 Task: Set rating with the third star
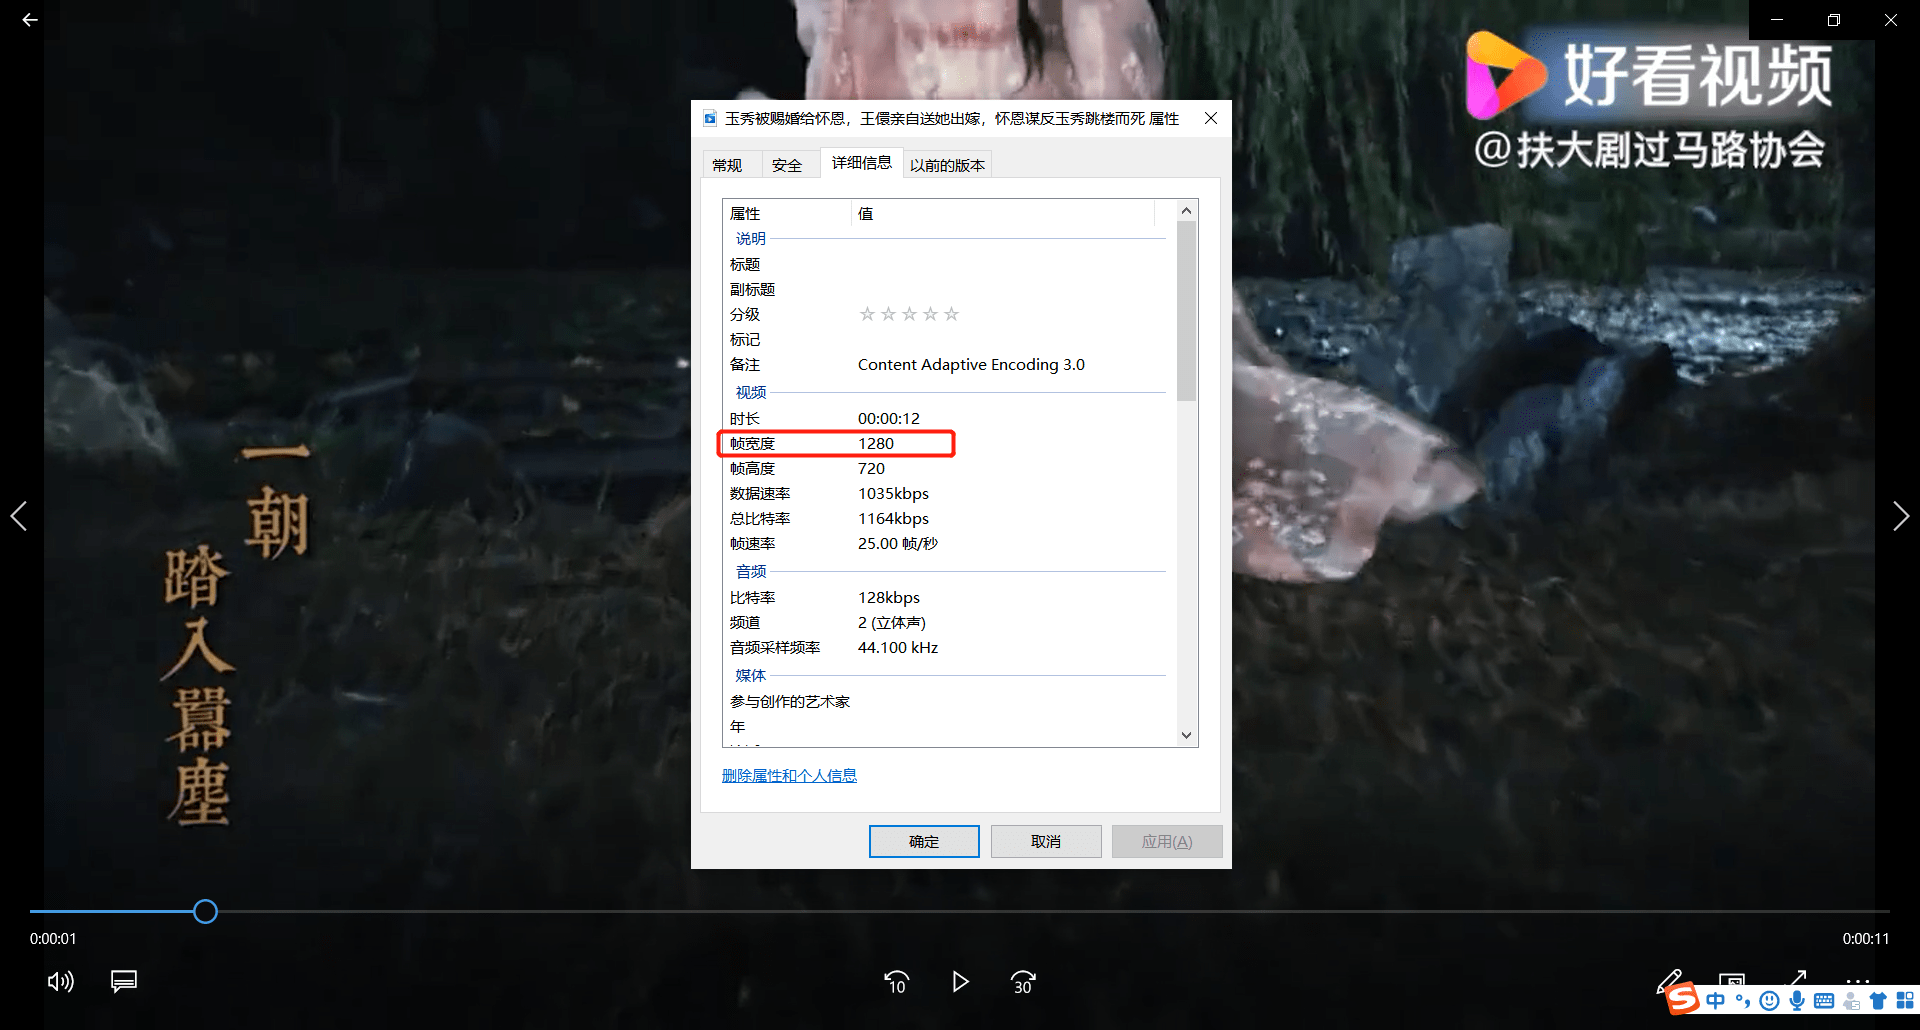click(x=909, y=314)
